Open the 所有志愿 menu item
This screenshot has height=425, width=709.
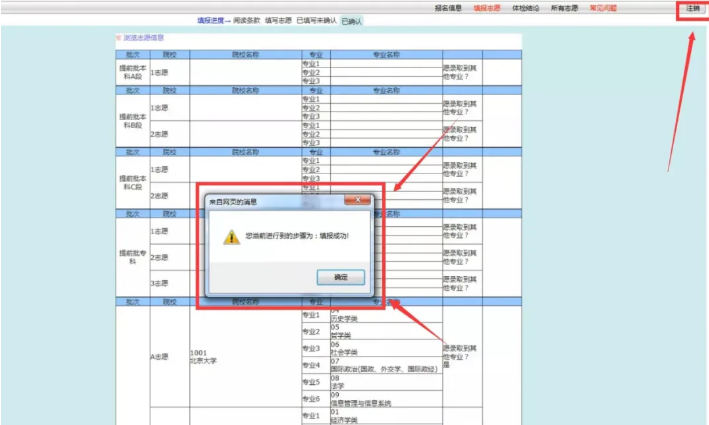click(x=564, y=8)
